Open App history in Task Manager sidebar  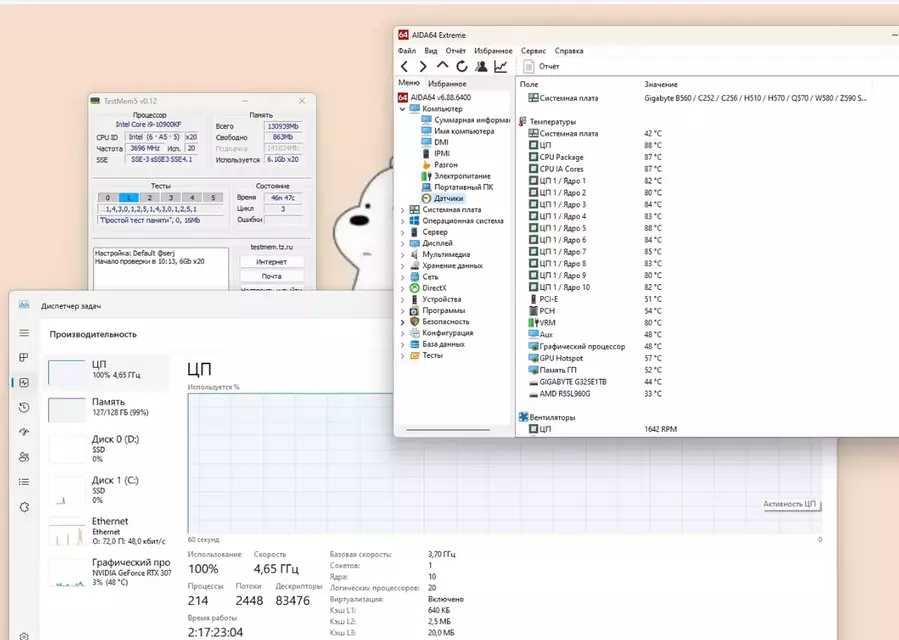click(x=24, y=407)
